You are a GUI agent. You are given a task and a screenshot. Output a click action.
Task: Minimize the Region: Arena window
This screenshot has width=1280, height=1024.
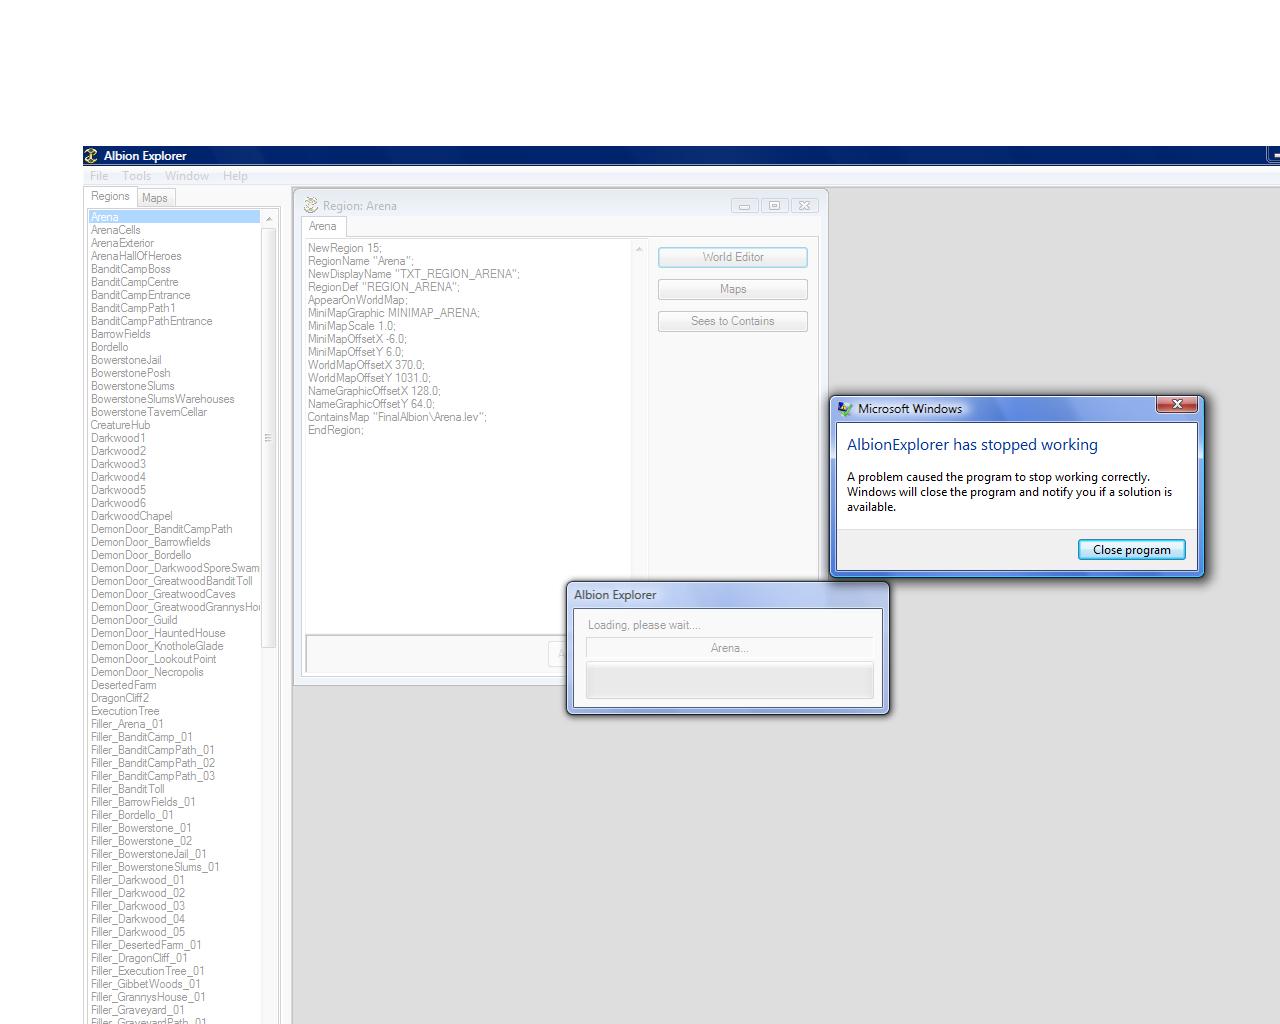tap(744, 206)
